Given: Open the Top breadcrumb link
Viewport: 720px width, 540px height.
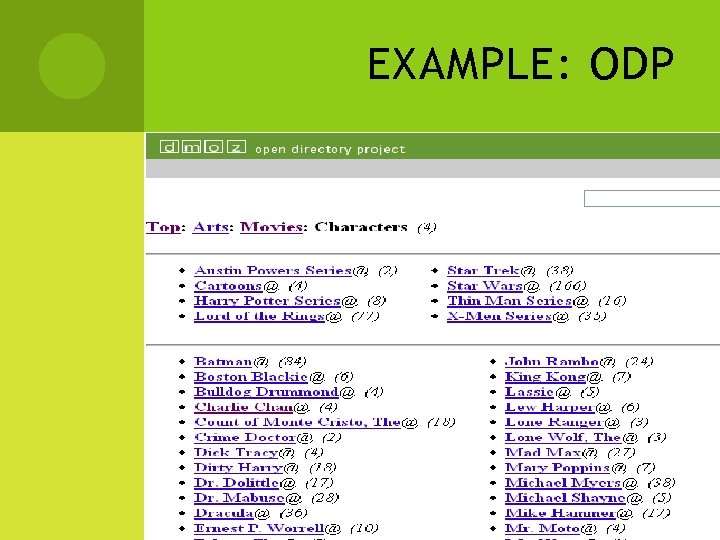Looking at the screenshot, I should tap(163, 227).
